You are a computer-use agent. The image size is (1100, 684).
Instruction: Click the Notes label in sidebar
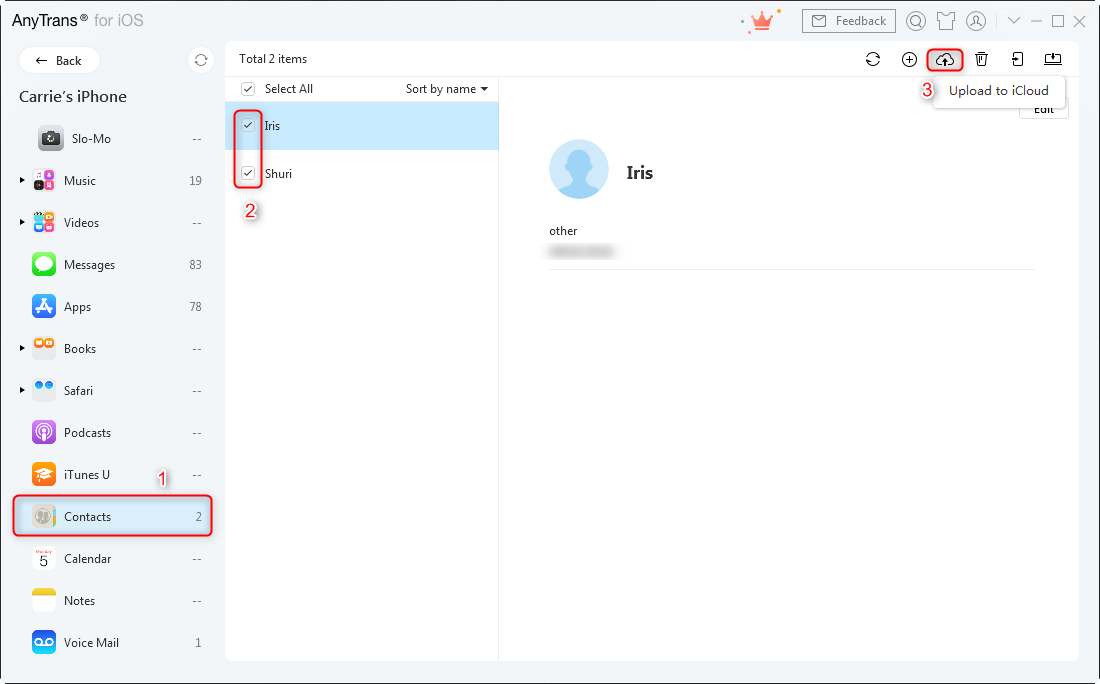(79, 601)
